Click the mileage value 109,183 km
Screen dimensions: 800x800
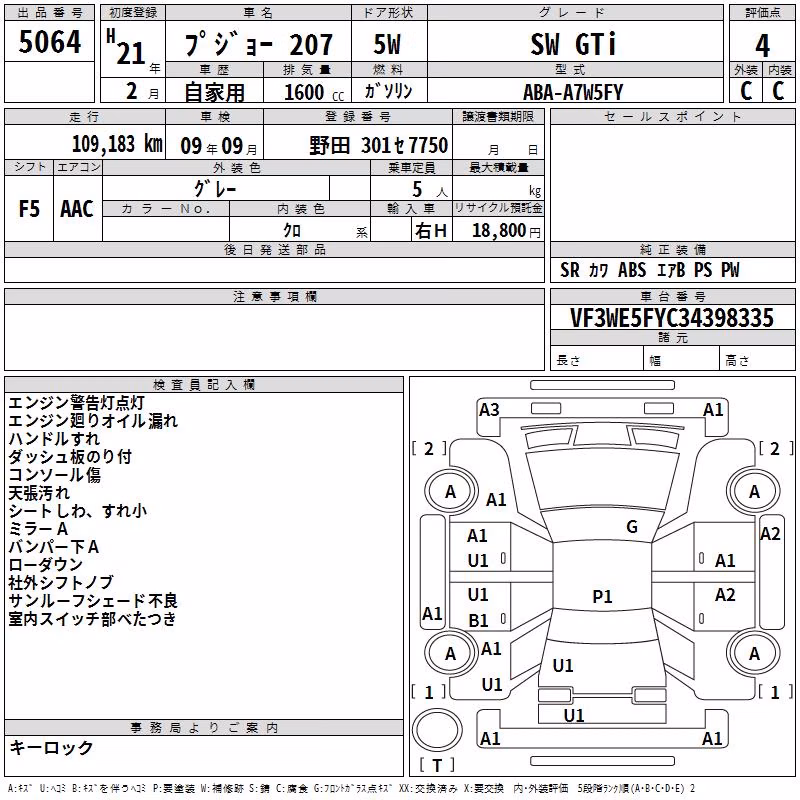[x=117, y=144]
